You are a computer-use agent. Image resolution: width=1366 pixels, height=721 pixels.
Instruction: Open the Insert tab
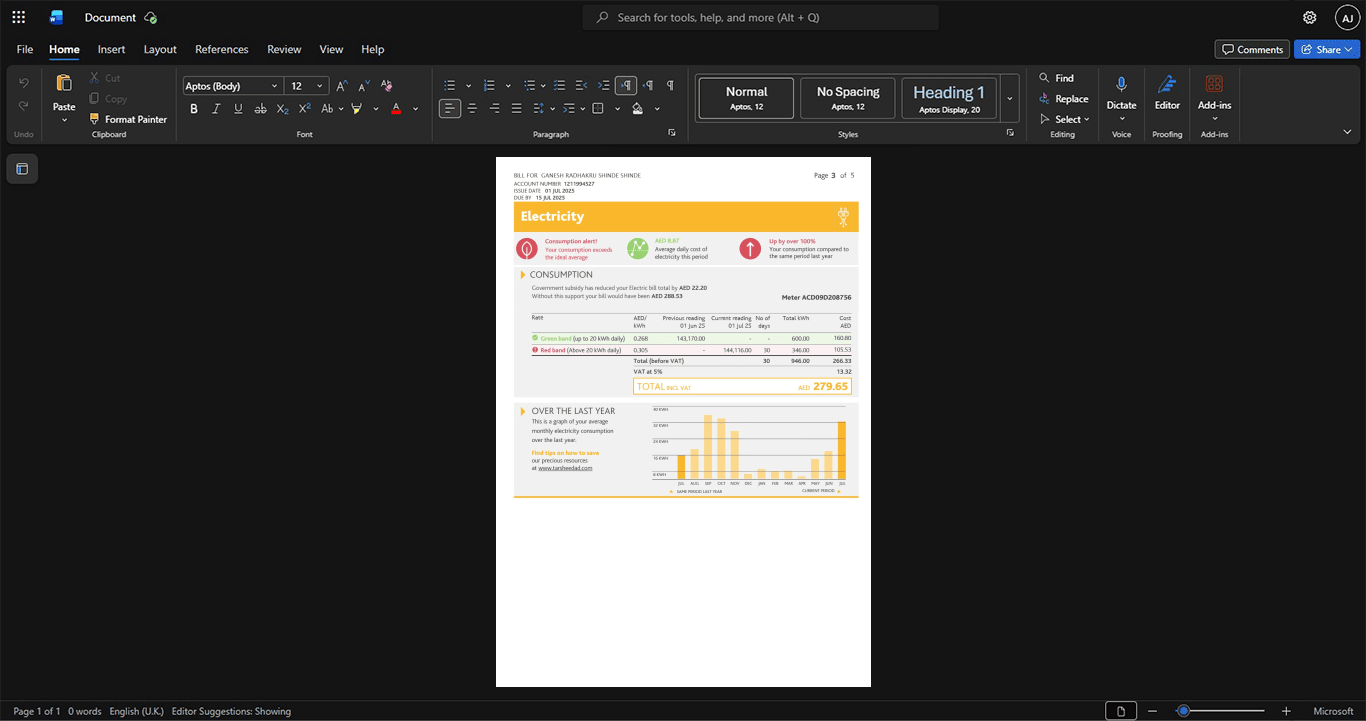[111, 49]
